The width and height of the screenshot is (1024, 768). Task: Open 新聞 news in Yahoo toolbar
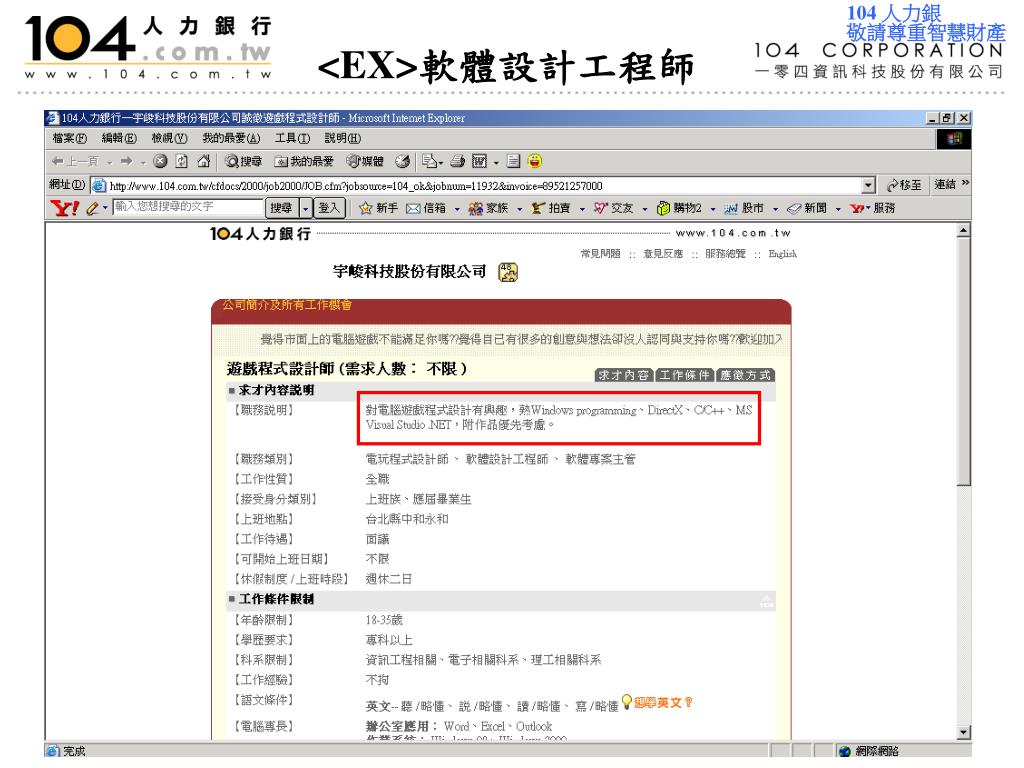tap(807, 208)
